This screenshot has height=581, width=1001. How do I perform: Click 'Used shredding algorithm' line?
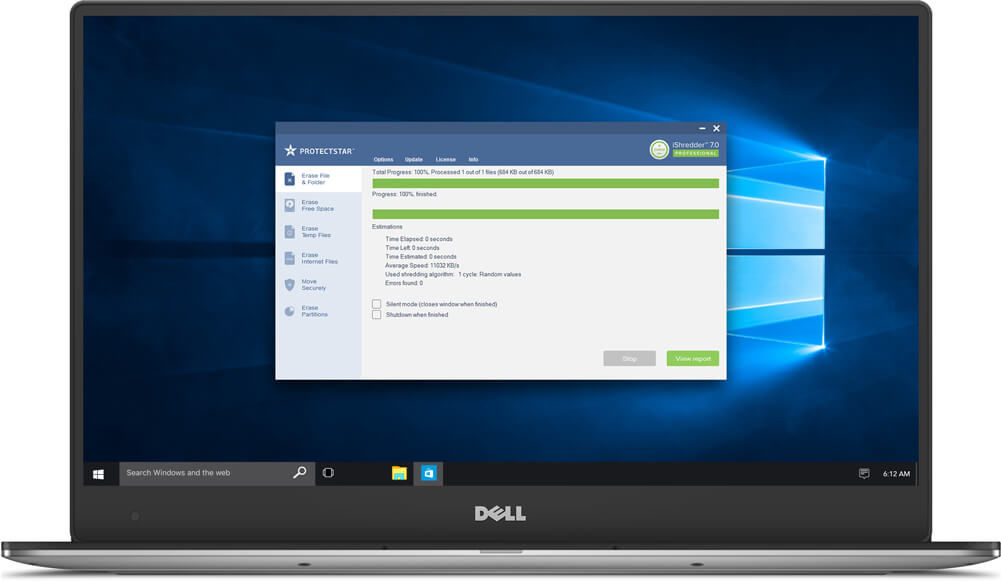(x=453, y=275)
